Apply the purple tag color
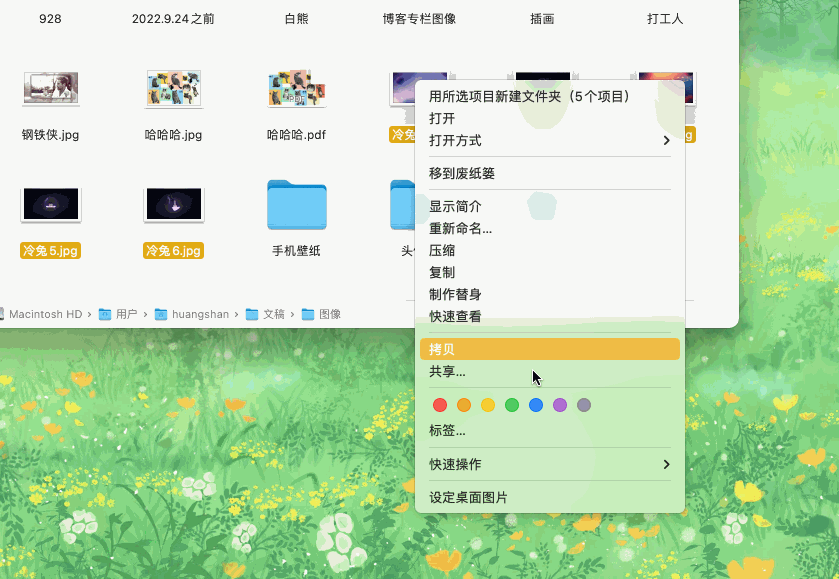Screen dimensions: 839x579 coord(560,405)
